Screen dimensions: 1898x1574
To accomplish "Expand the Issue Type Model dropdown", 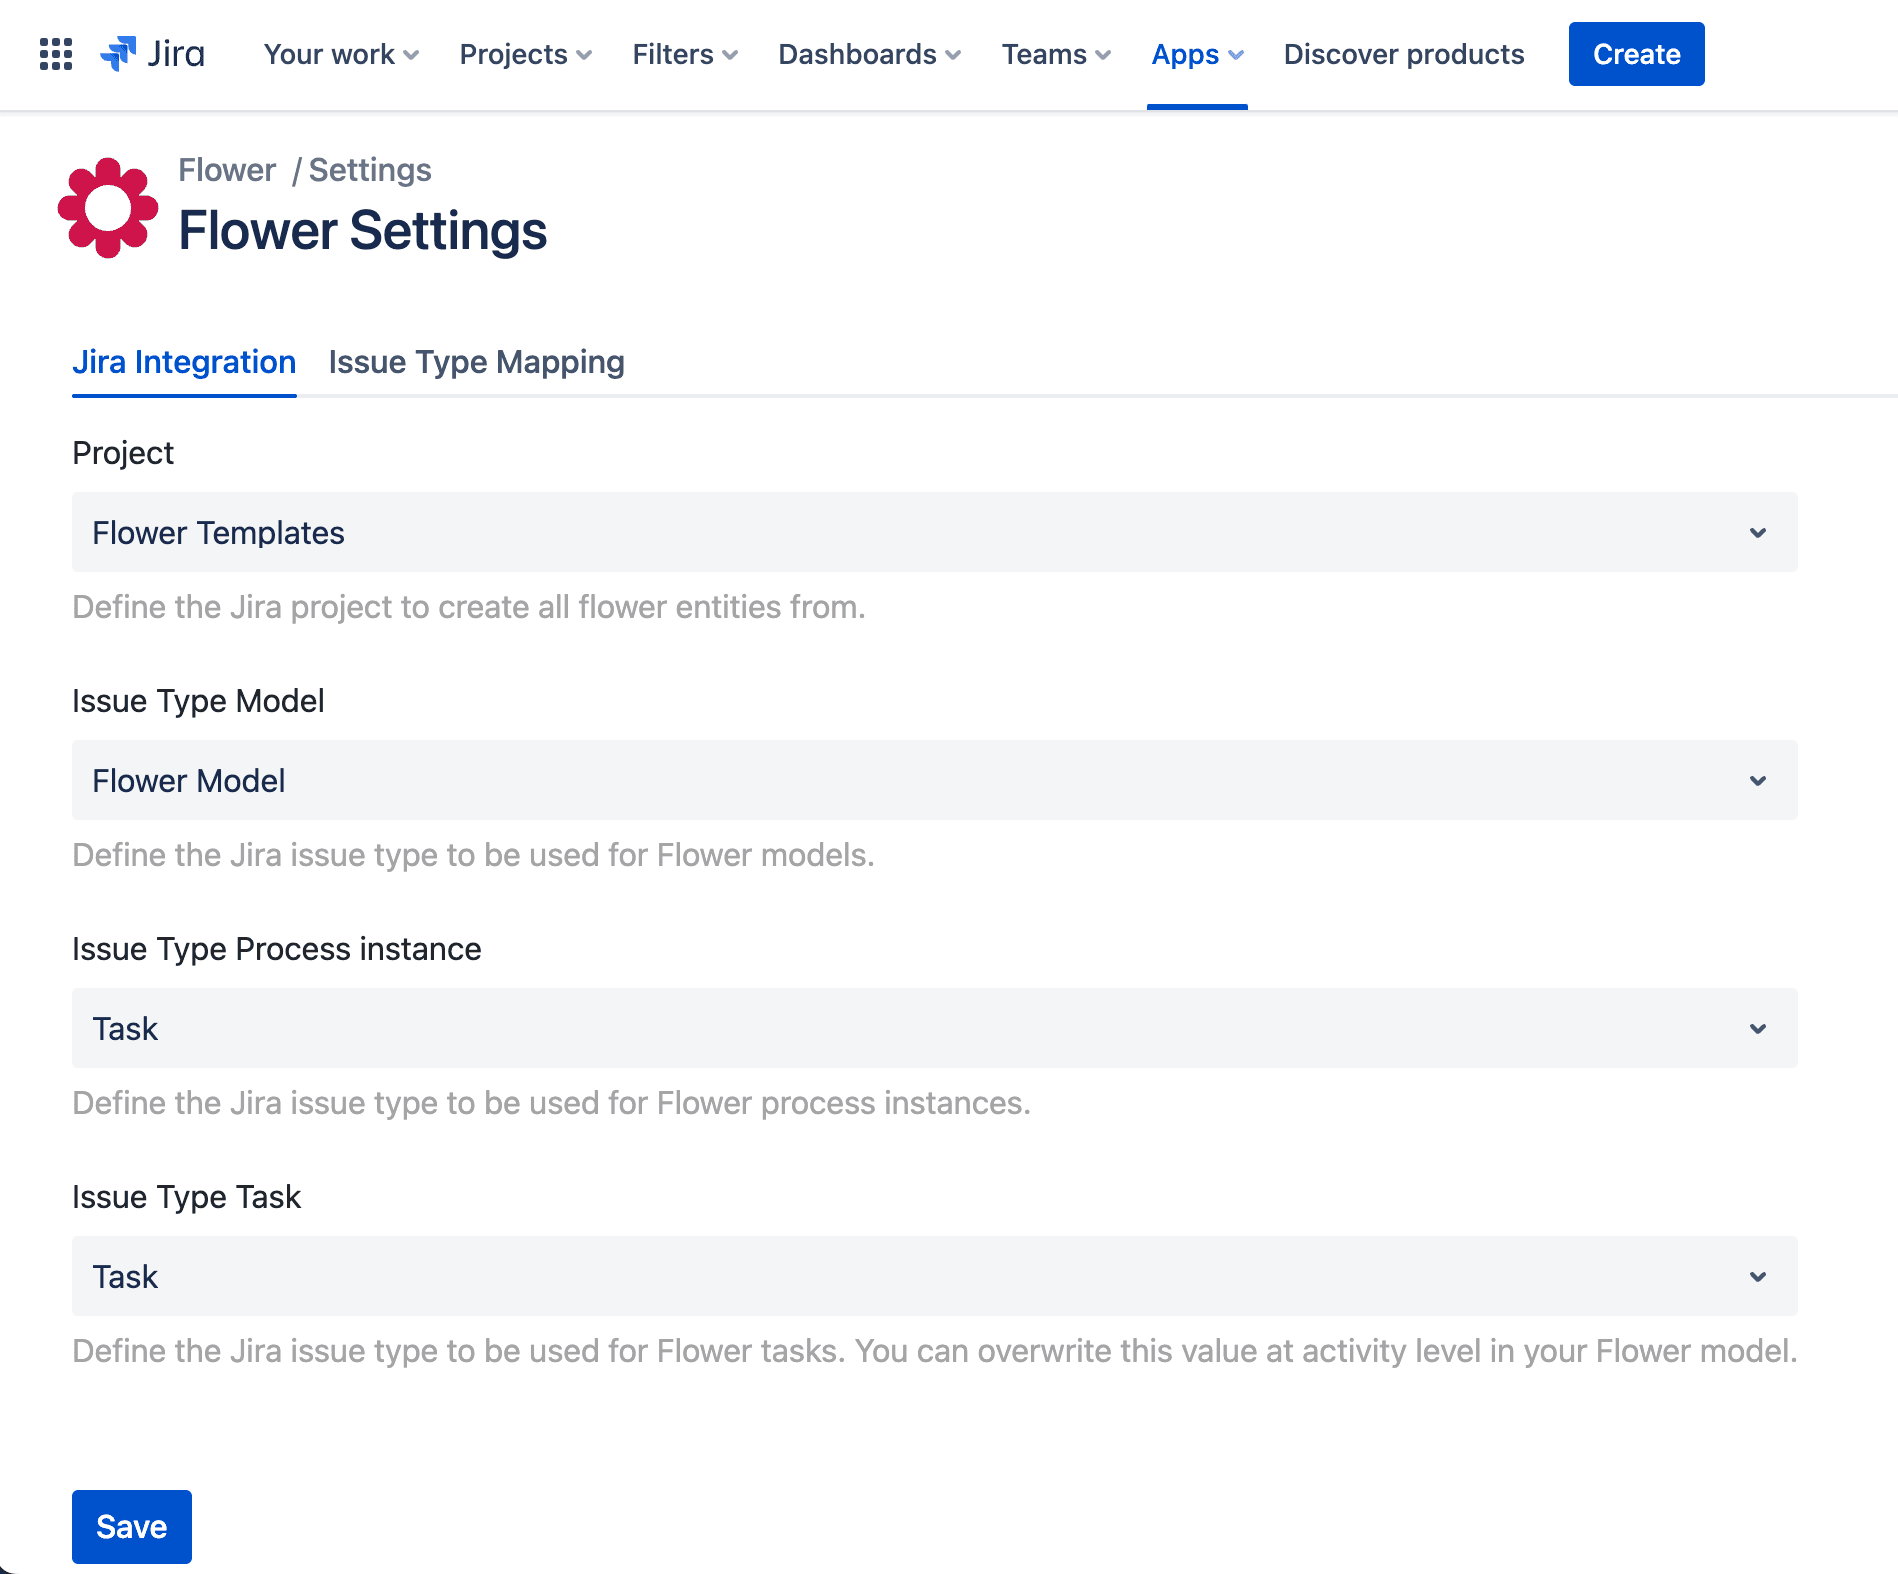I will point(934,780).
